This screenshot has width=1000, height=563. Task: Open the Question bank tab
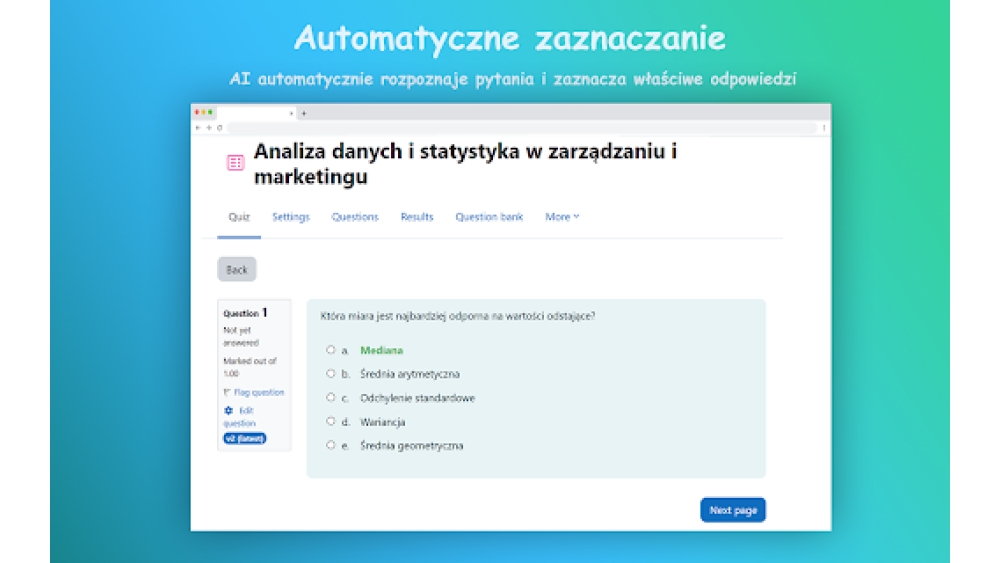[x=489, y=217]
